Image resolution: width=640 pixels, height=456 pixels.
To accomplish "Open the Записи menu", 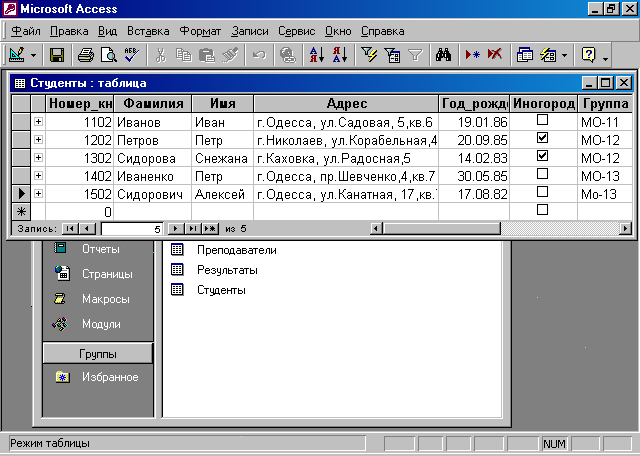I will (x=250, y=31).
